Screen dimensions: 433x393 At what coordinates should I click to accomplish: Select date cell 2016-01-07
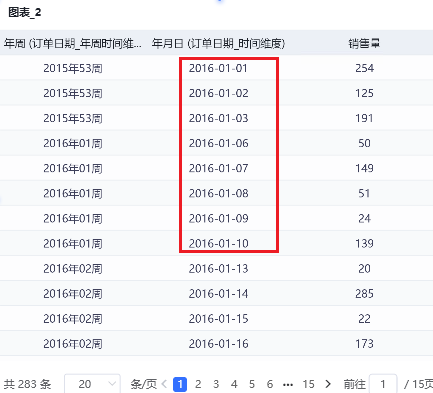click(x=218, y=168)
